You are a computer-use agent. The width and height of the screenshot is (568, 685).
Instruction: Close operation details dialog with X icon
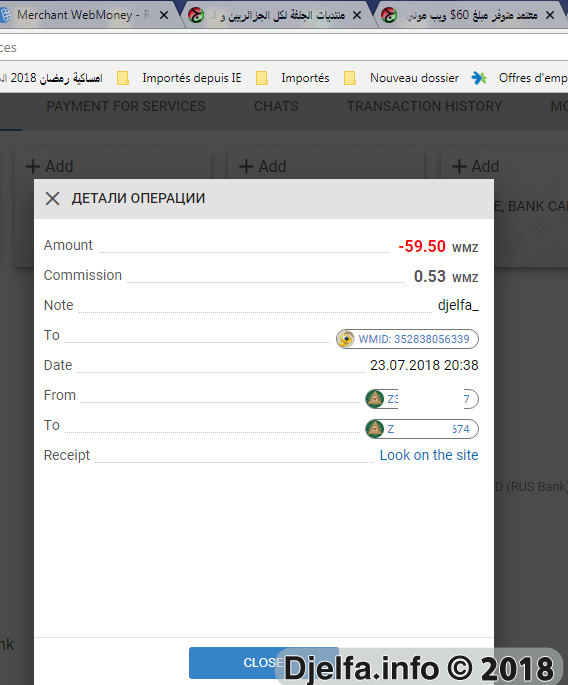[x=52, y=198]
